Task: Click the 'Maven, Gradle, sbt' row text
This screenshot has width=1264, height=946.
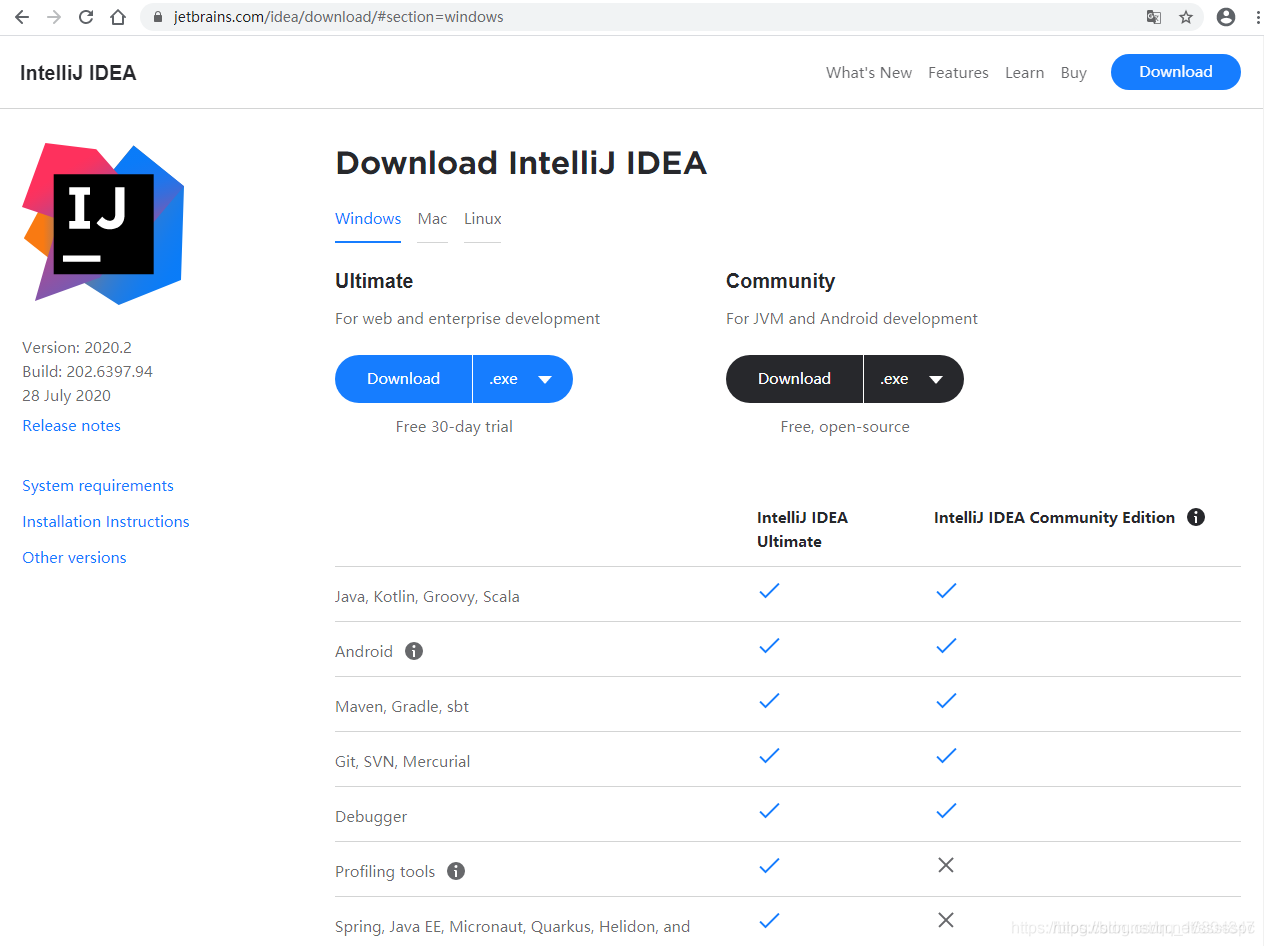Action: 402,707
